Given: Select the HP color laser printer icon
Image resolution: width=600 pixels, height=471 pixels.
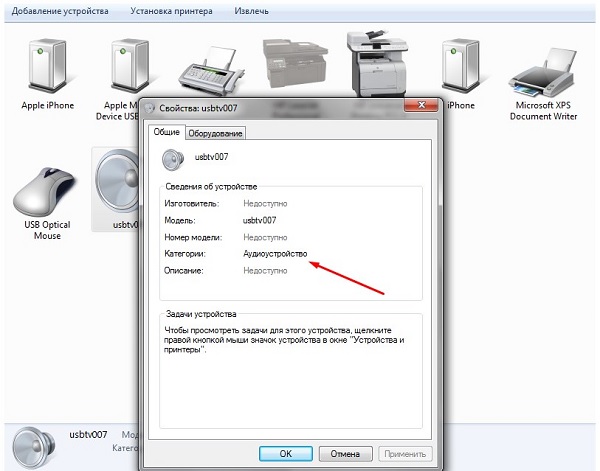Looking at the screenshot, I should (x=377, y=63).
